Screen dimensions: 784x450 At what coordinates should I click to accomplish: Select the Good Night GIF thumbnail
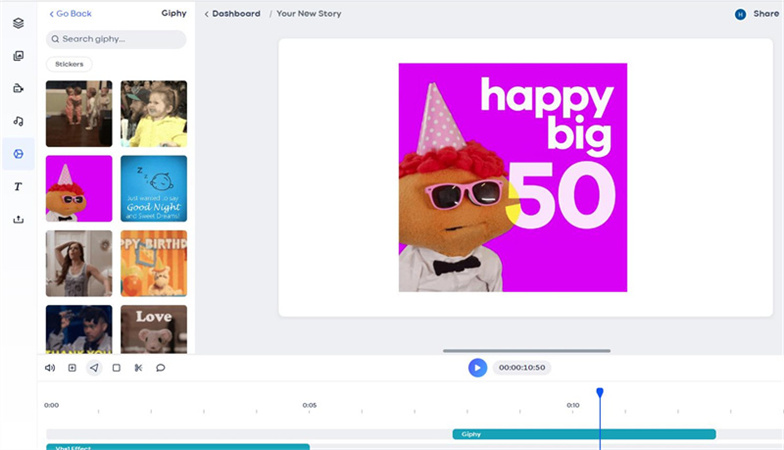154,188
